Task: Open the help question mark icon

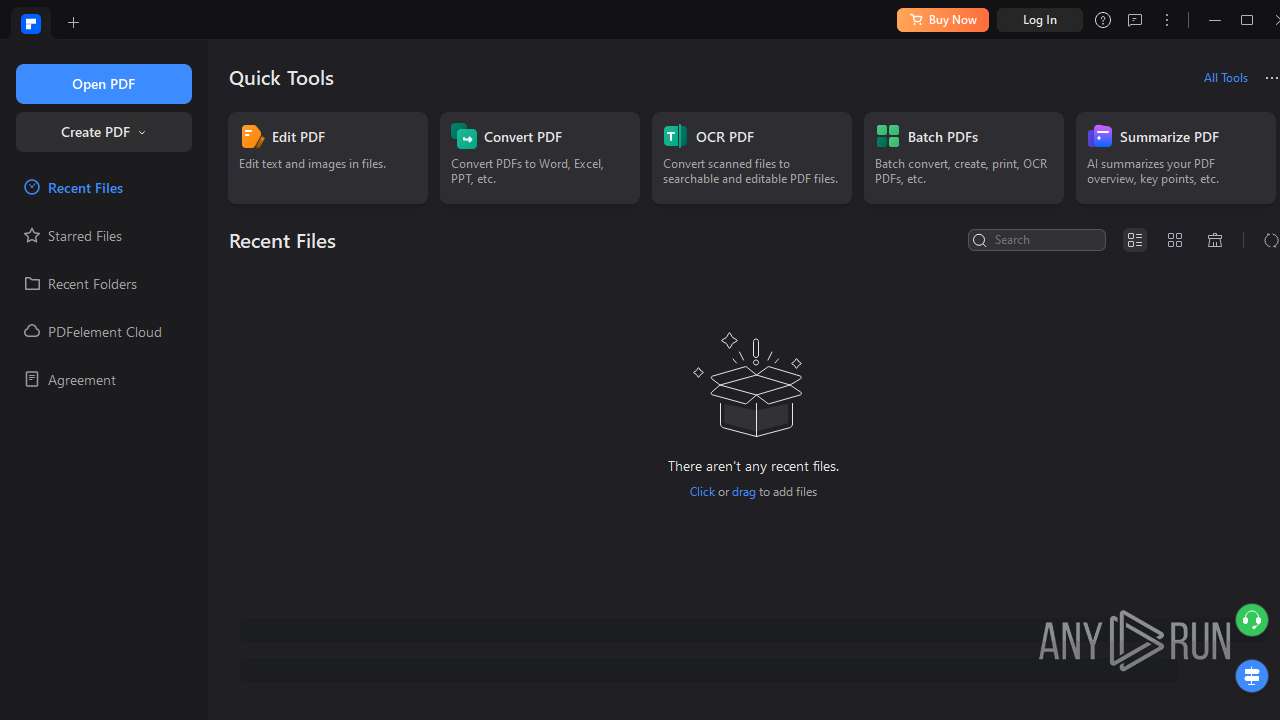Action: coord(1103,20)
